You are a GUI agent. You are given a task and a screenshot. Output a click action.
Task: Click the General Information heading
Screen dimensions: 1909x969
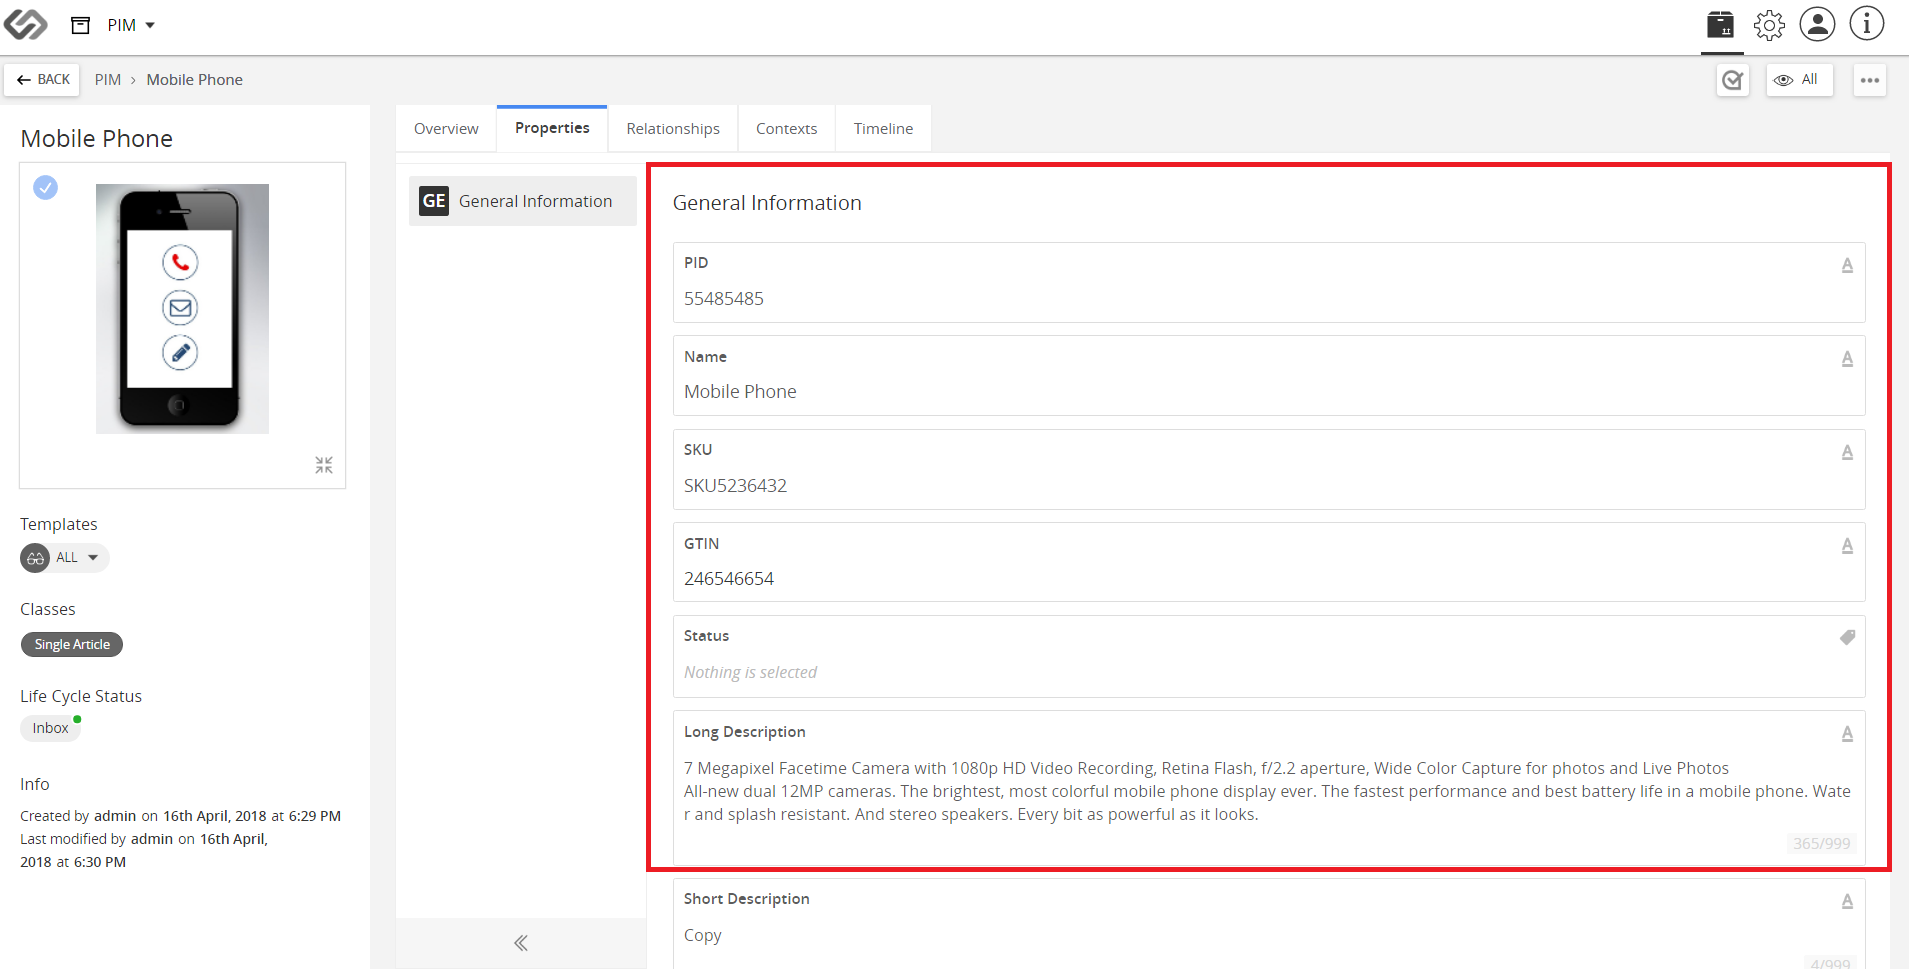click(767, 203)
